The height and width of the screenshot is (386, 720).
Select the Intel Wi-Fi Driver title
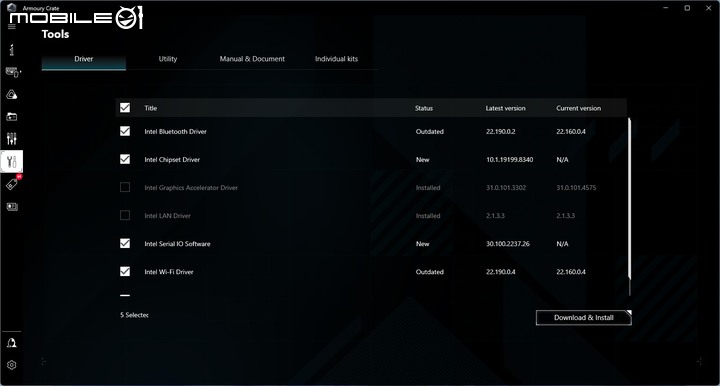pos(169,272)
